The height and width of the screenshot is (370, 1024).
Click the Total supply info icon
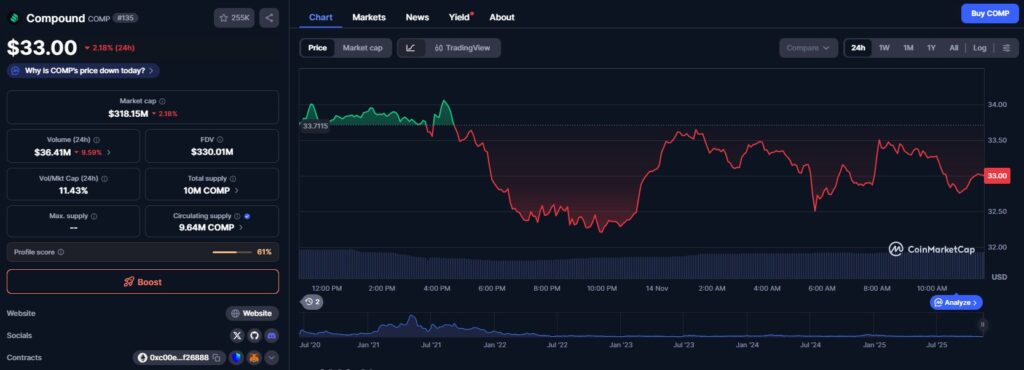click(233, 178)
